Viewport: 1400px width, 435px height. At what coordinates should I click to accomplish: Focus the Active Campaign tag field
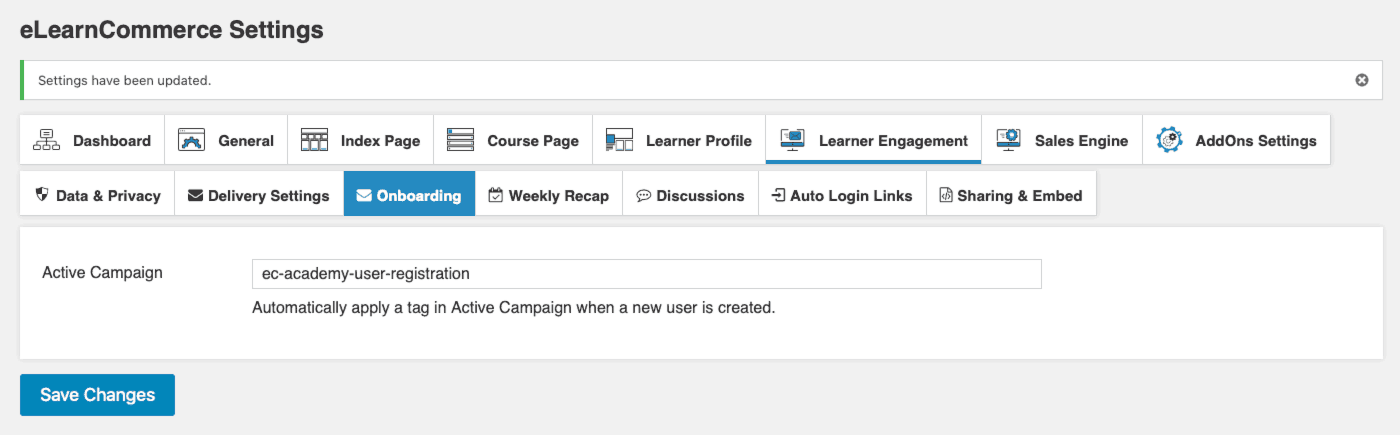pos(646,274)
